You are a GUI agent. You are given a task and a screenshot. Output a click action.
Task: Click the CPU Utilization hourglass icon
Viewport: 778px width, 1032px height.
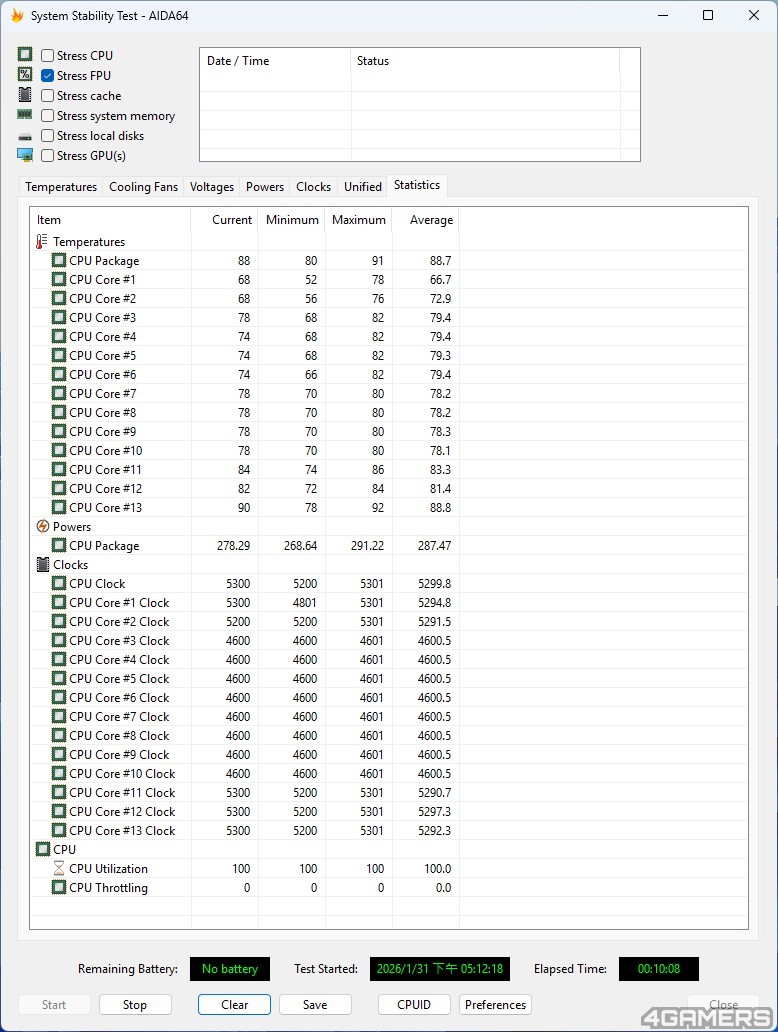(58, 869)
